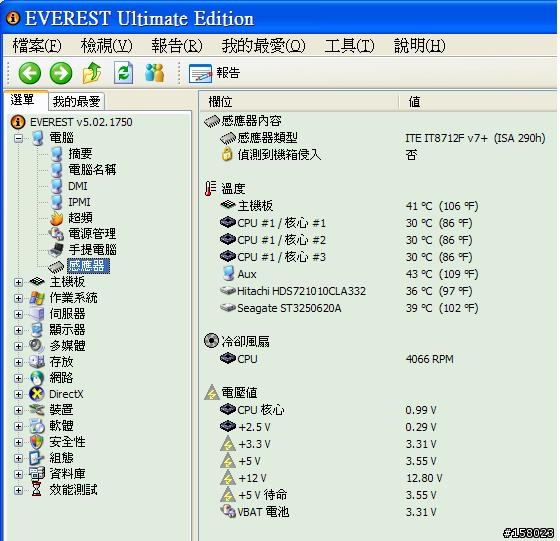This screenshot has width=560, height=541.
Task: Open the 說明(H) menu
Action: tap(420, 46)
